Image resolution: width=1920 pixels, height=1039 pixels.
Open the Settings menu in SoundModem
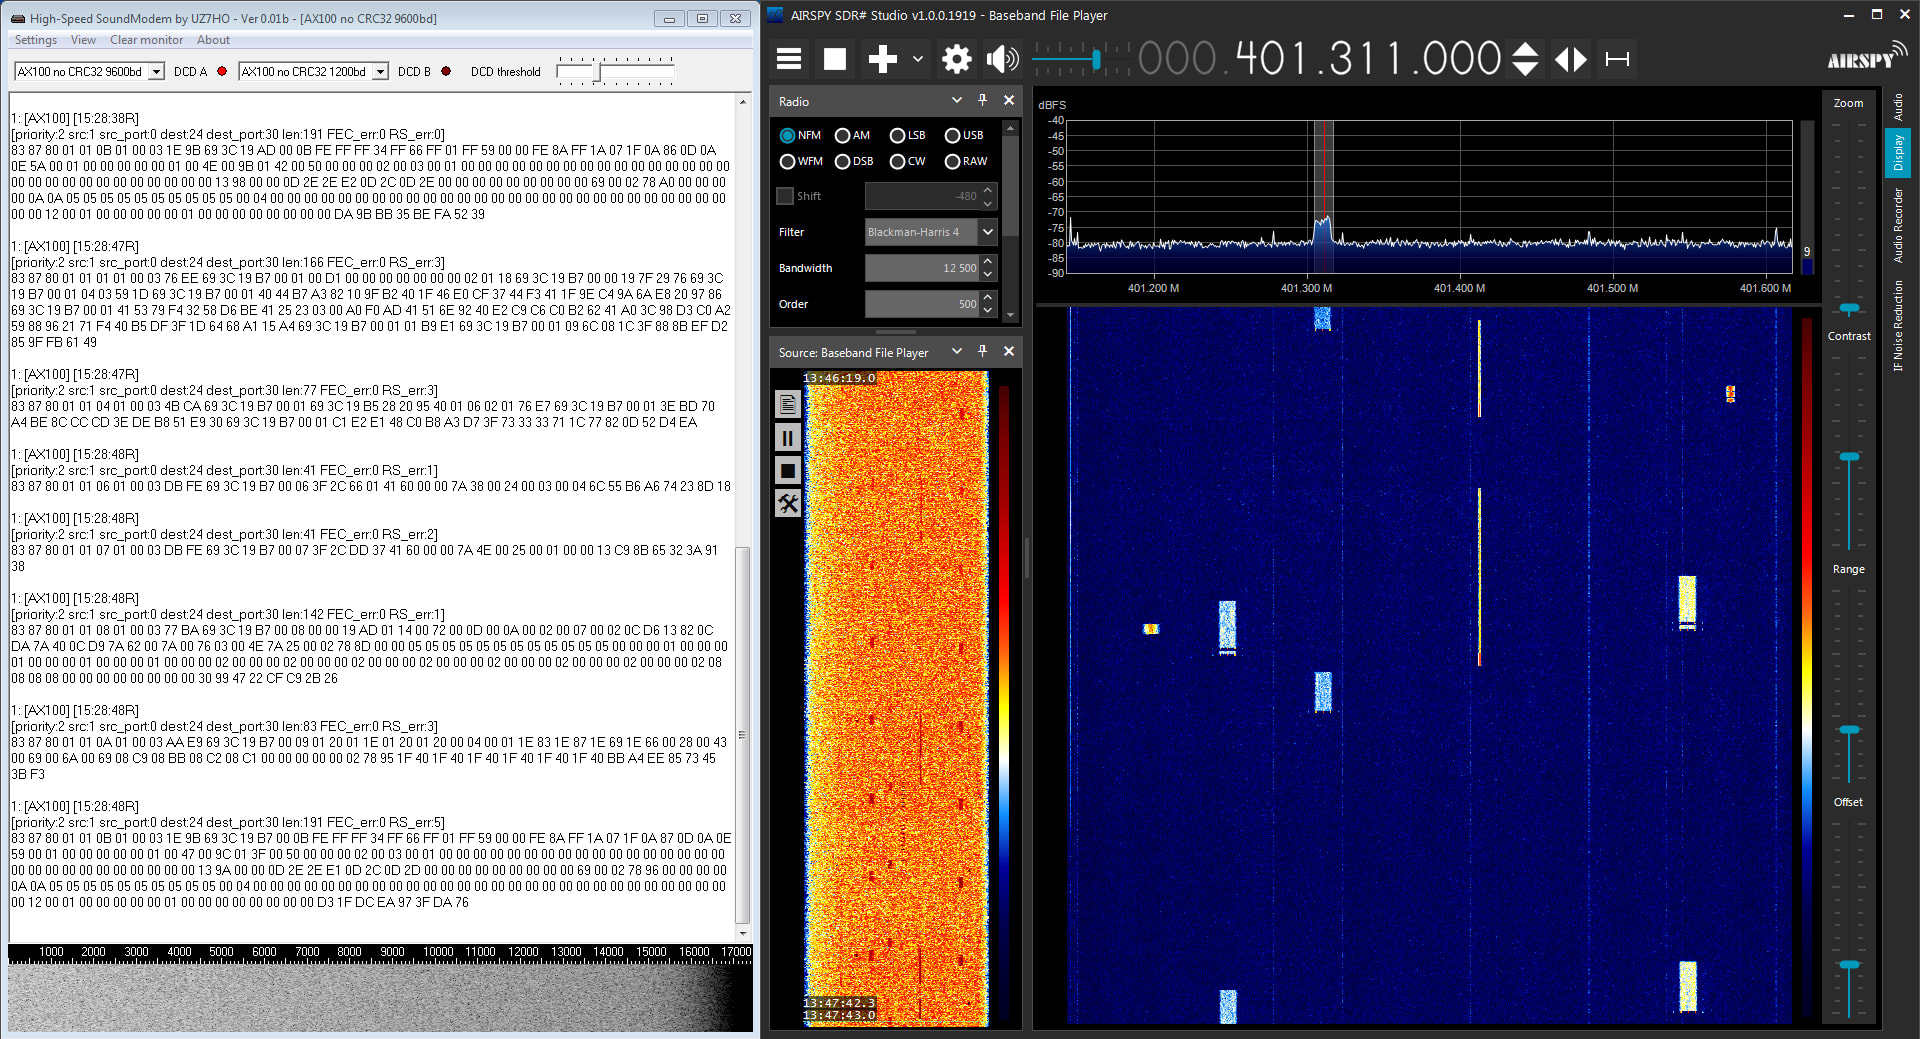(x=36, y=40)
